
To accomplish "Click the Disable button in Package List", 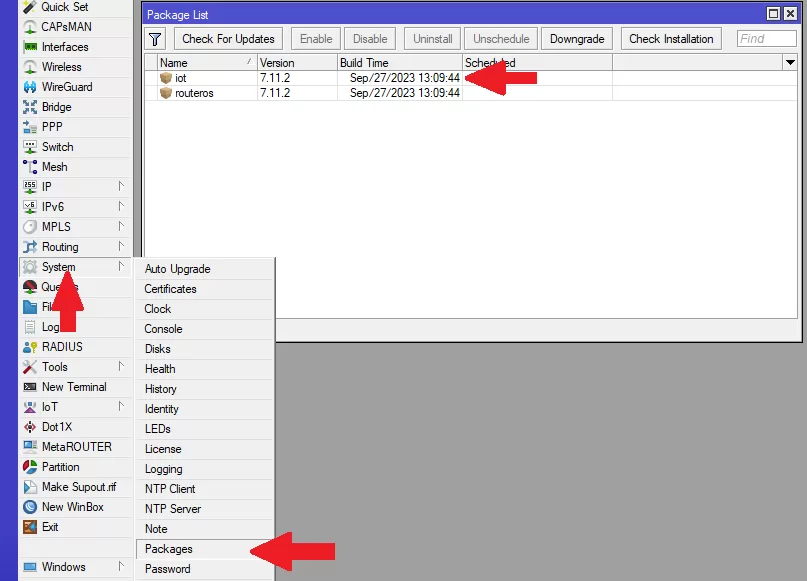I will tap(370, 39).
